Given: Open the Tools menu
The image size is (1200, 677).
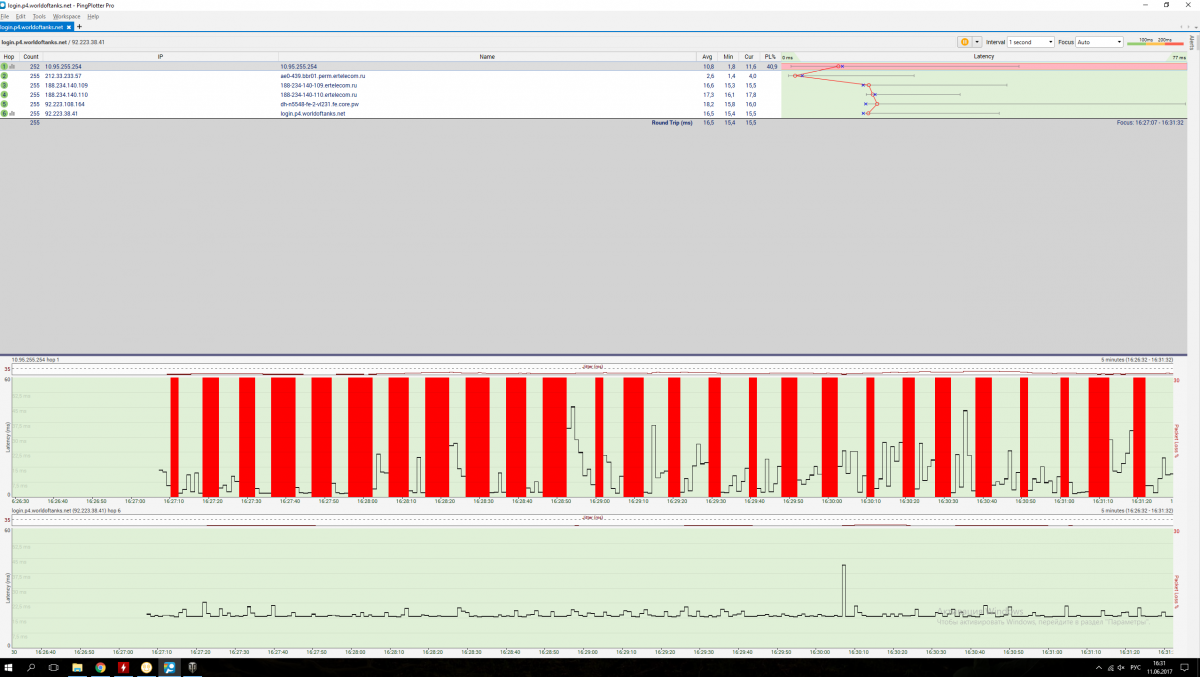Looking at the screenshot, I should point(39,17).
